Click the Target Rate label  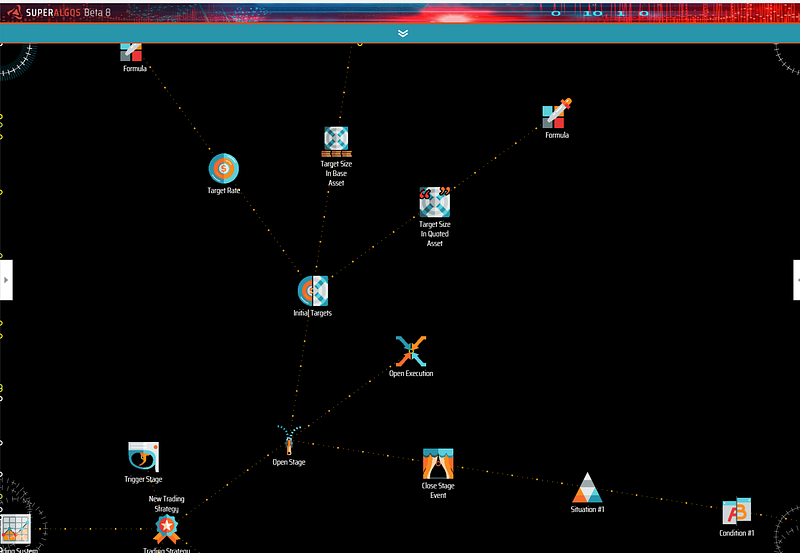tap(223, 190)
